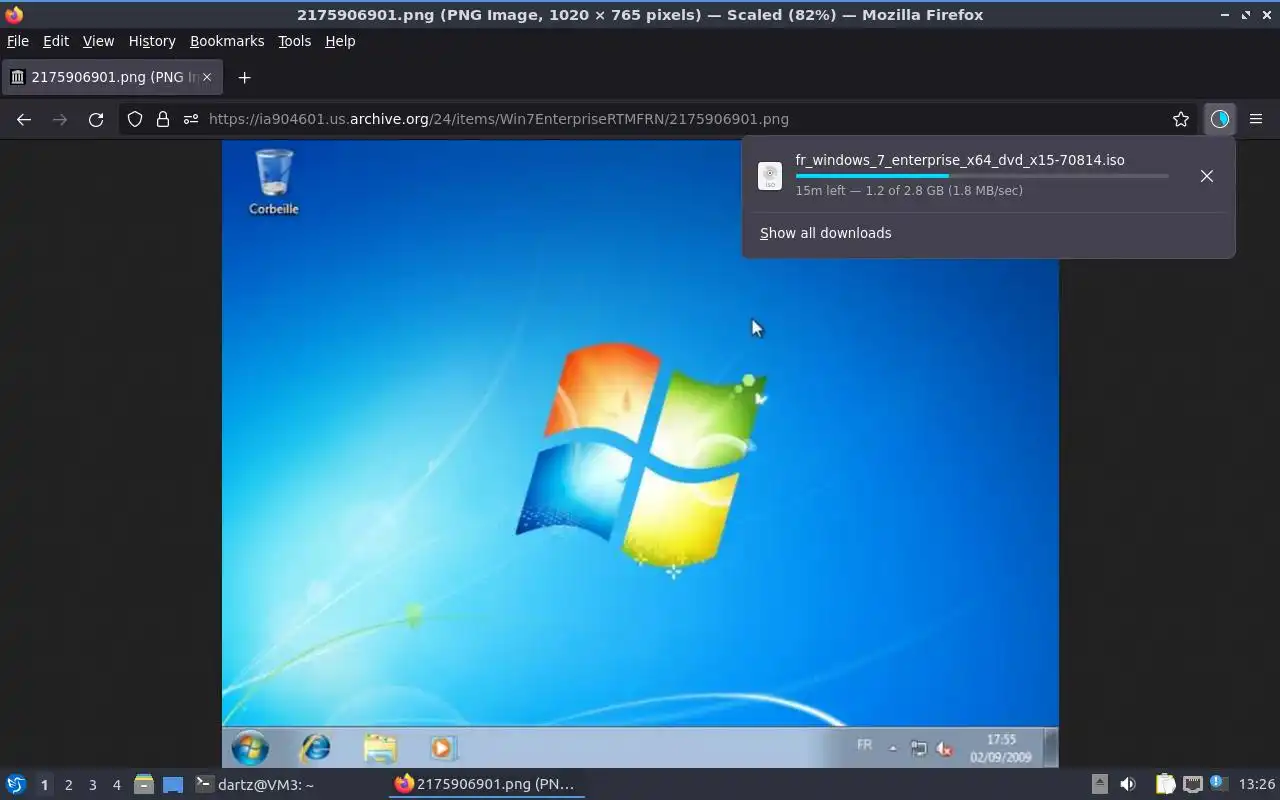Click the show desktop icon in the panel

[x=173, y=785]
